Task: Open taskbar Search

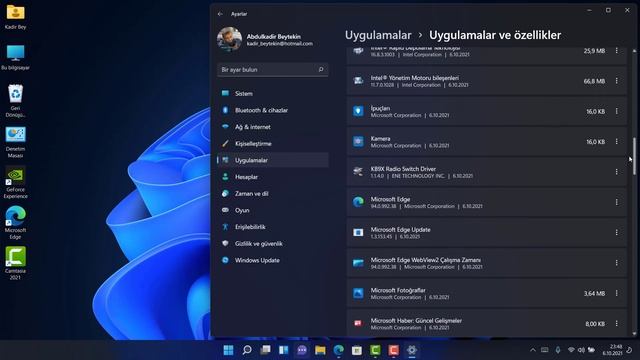Action: (247, 350)
